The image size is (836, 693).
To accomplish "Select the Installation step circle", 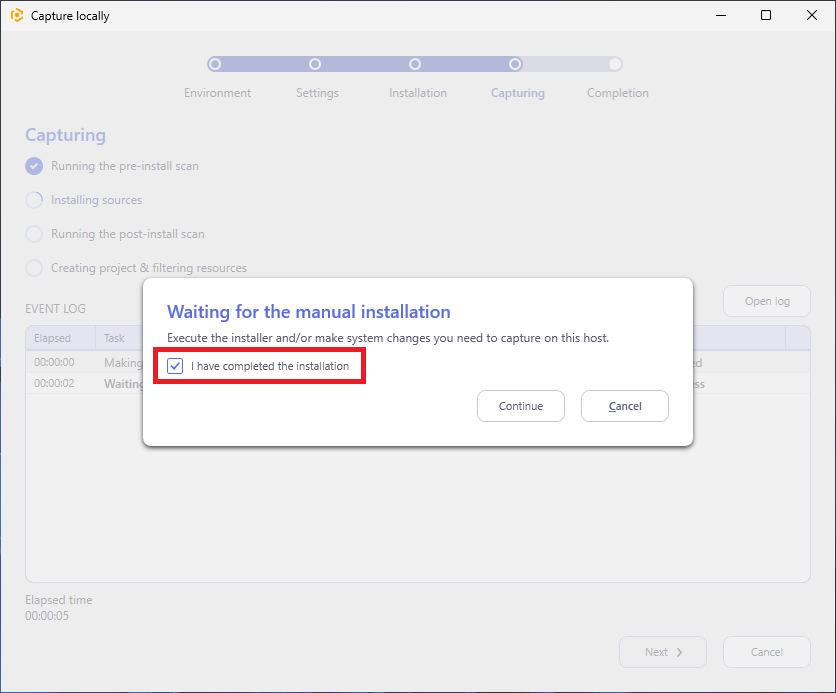I will click(415, 64).
